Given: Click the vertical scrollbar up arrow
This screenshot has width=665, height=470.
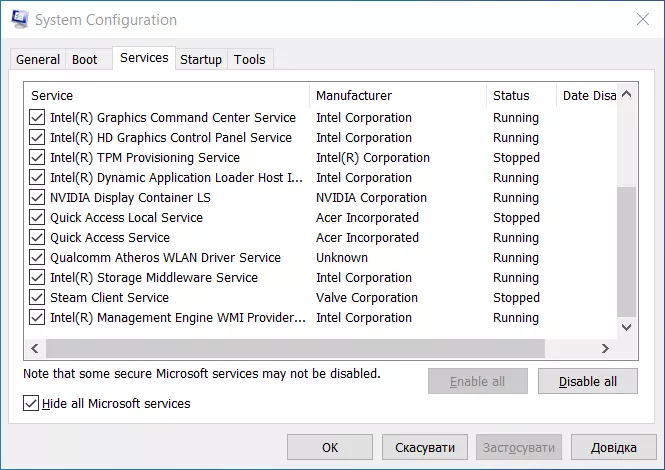Looking at the screenshot, I should point(627,95).
